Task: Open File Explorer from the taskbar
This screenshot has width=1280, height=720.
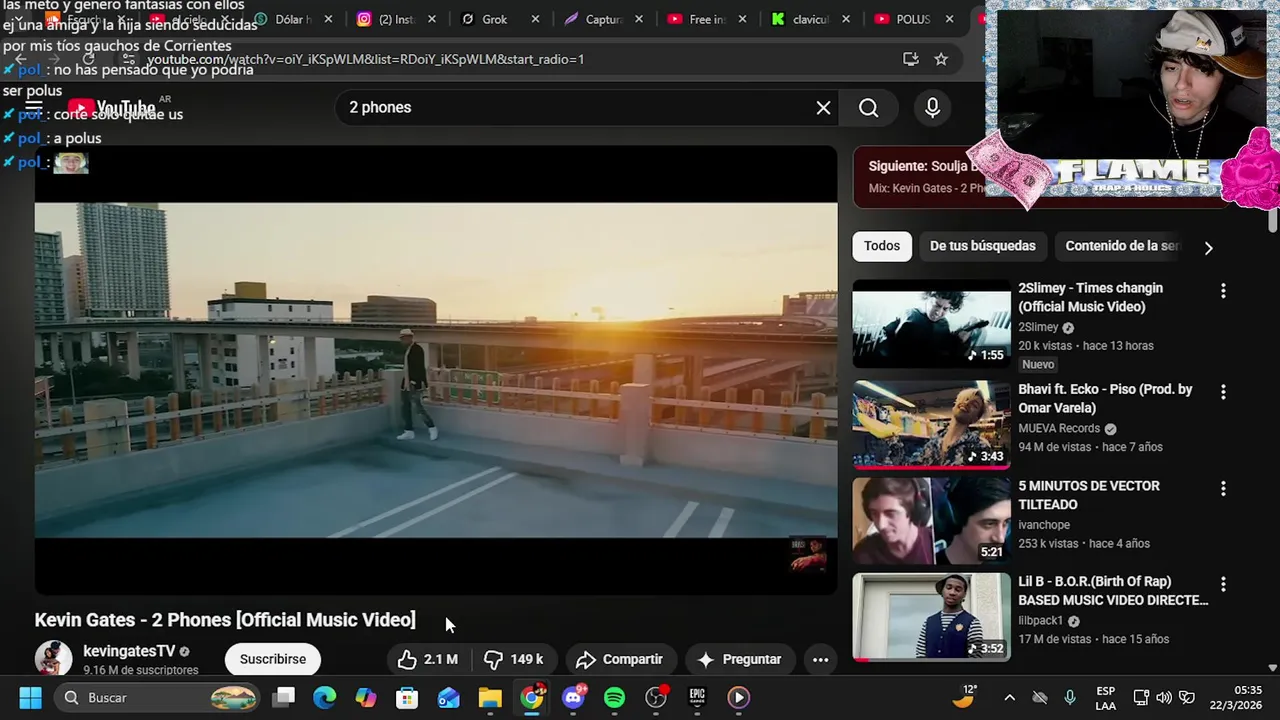Action: click(490, 697)
